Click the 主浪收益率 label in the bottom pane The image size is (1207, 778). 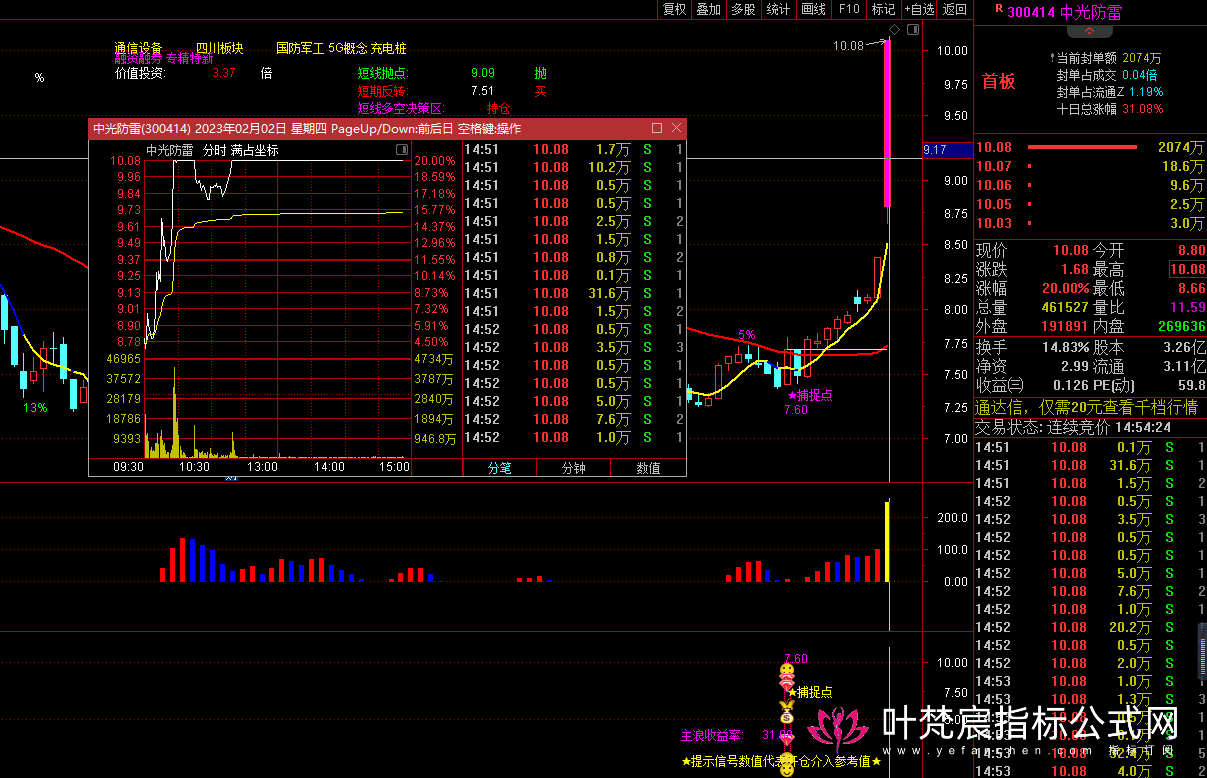[715, 735]
